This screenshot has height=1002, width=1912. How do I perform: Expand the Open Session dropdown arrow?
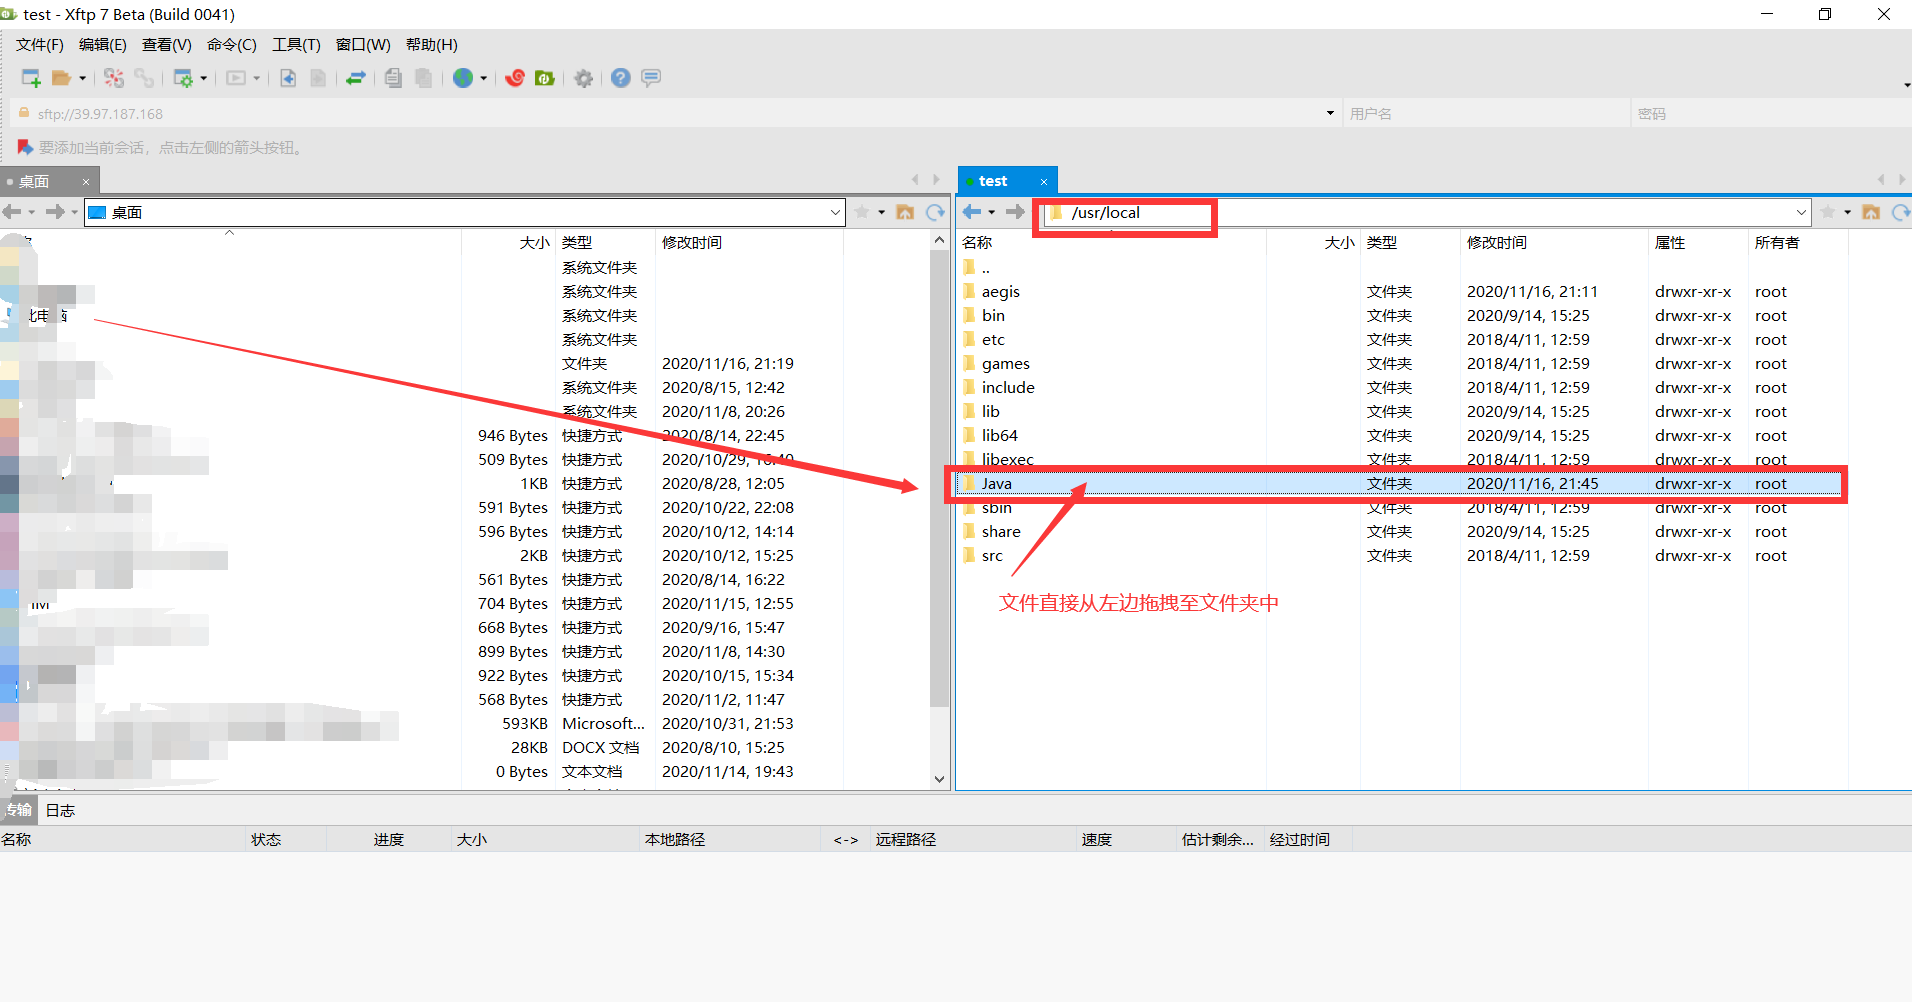pyautogui.click(x=82, y=78)
